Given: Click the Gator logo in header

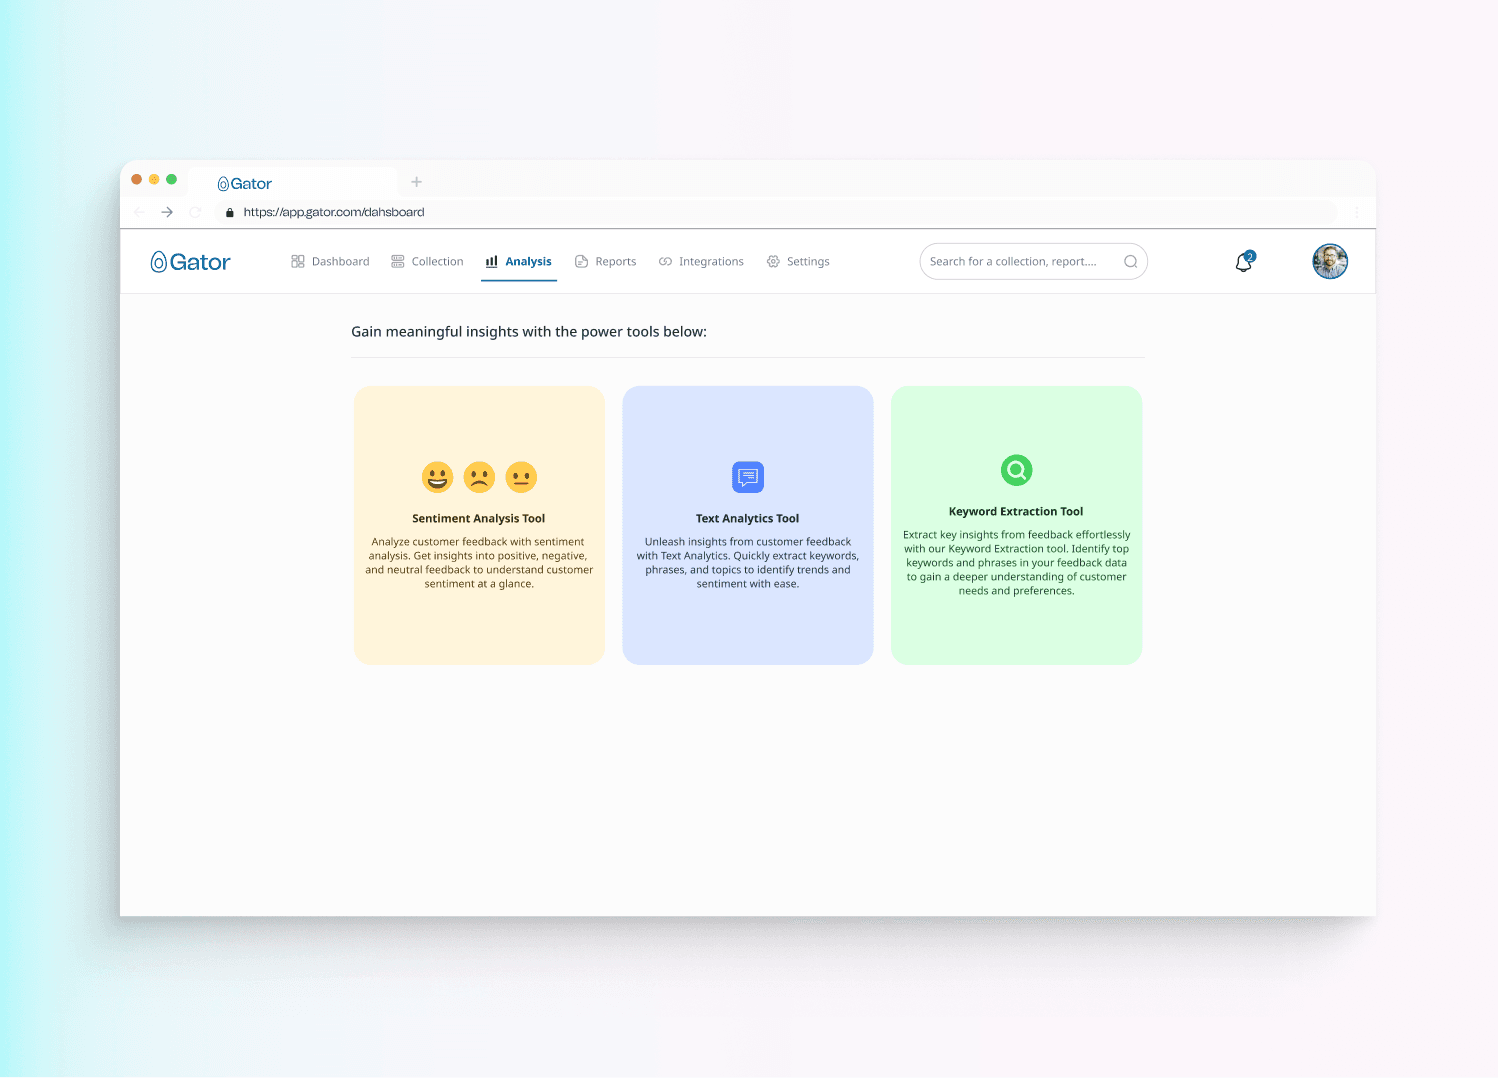Looking at the screenshot, I should pos(190,262).
